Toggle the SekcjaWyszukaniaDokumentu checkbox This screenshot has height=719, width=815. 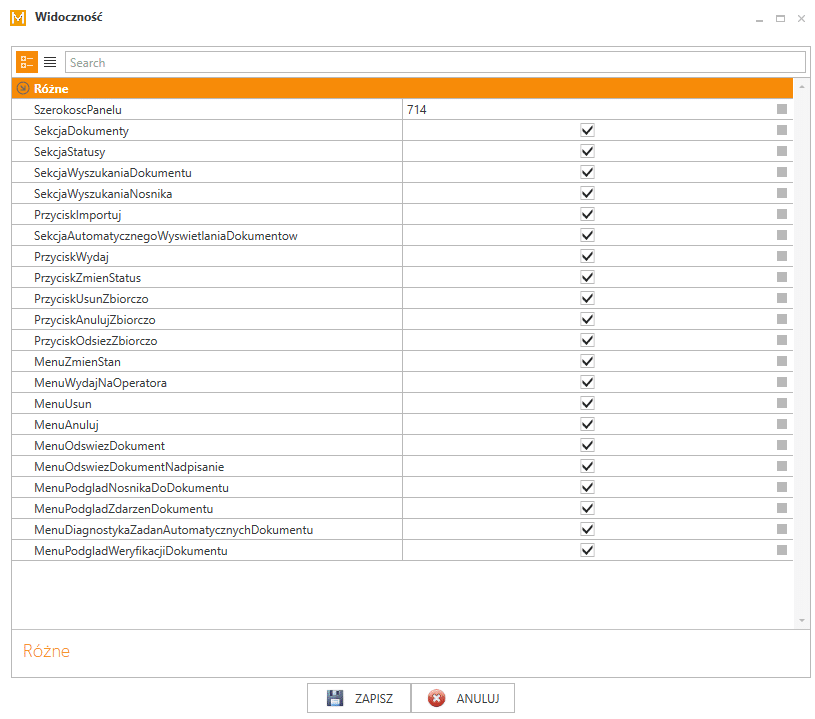[587, 173]
